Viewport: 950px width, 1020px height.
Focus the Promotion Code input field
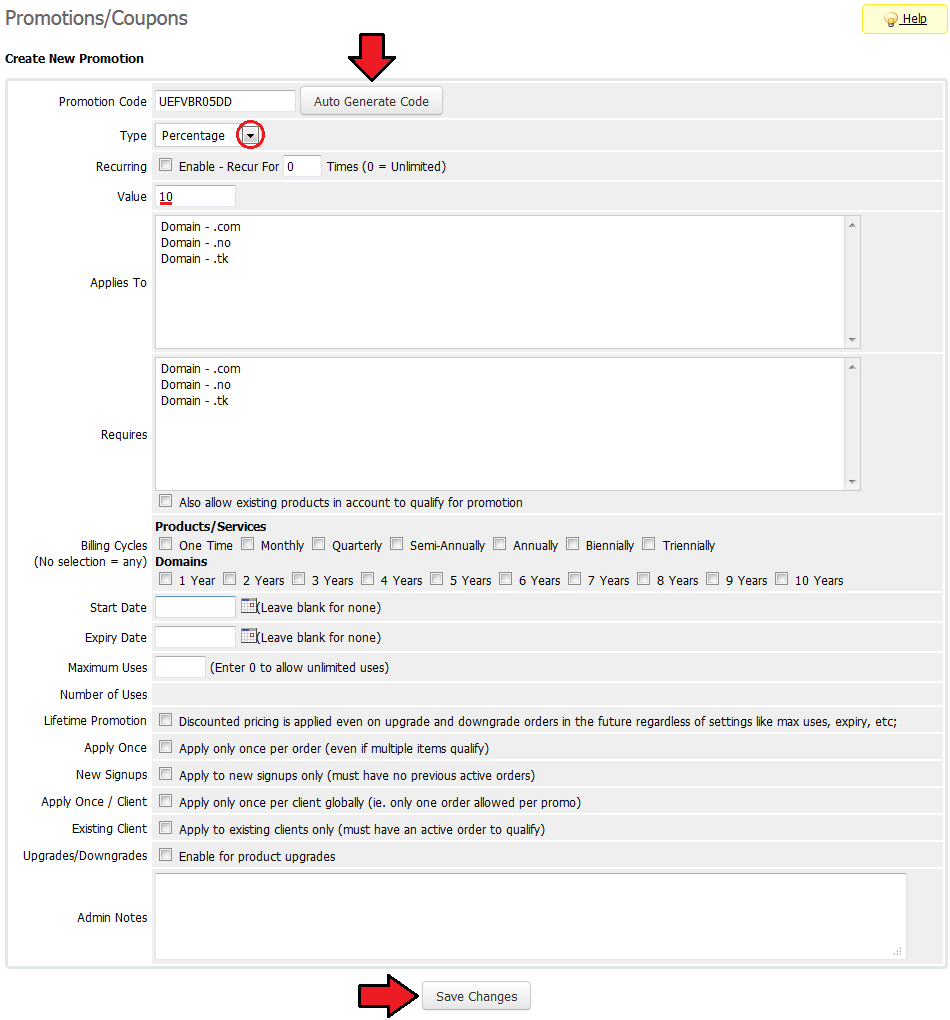coord(225,101)
